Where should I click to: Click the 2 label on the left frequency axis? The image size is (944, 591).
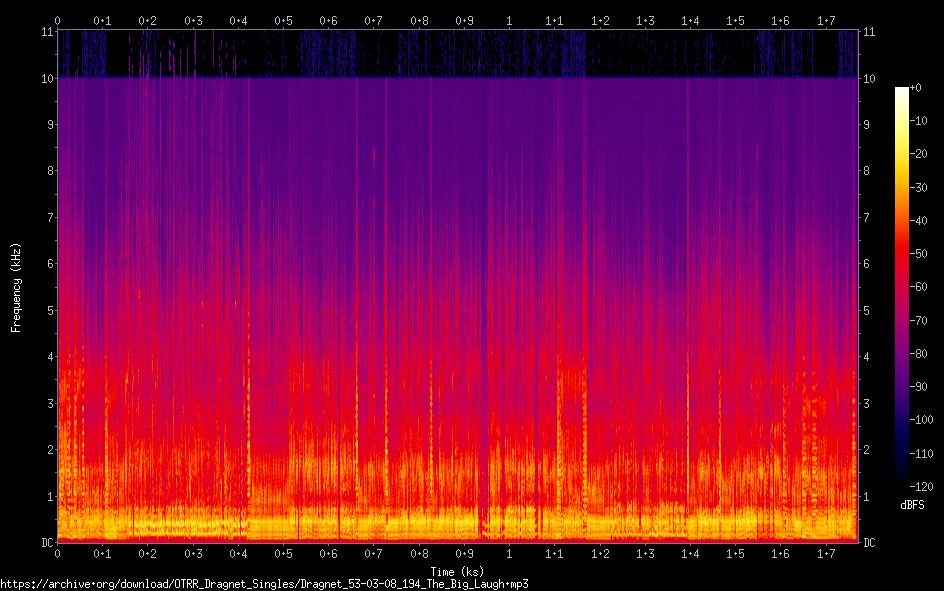click(x=47, y=450)
